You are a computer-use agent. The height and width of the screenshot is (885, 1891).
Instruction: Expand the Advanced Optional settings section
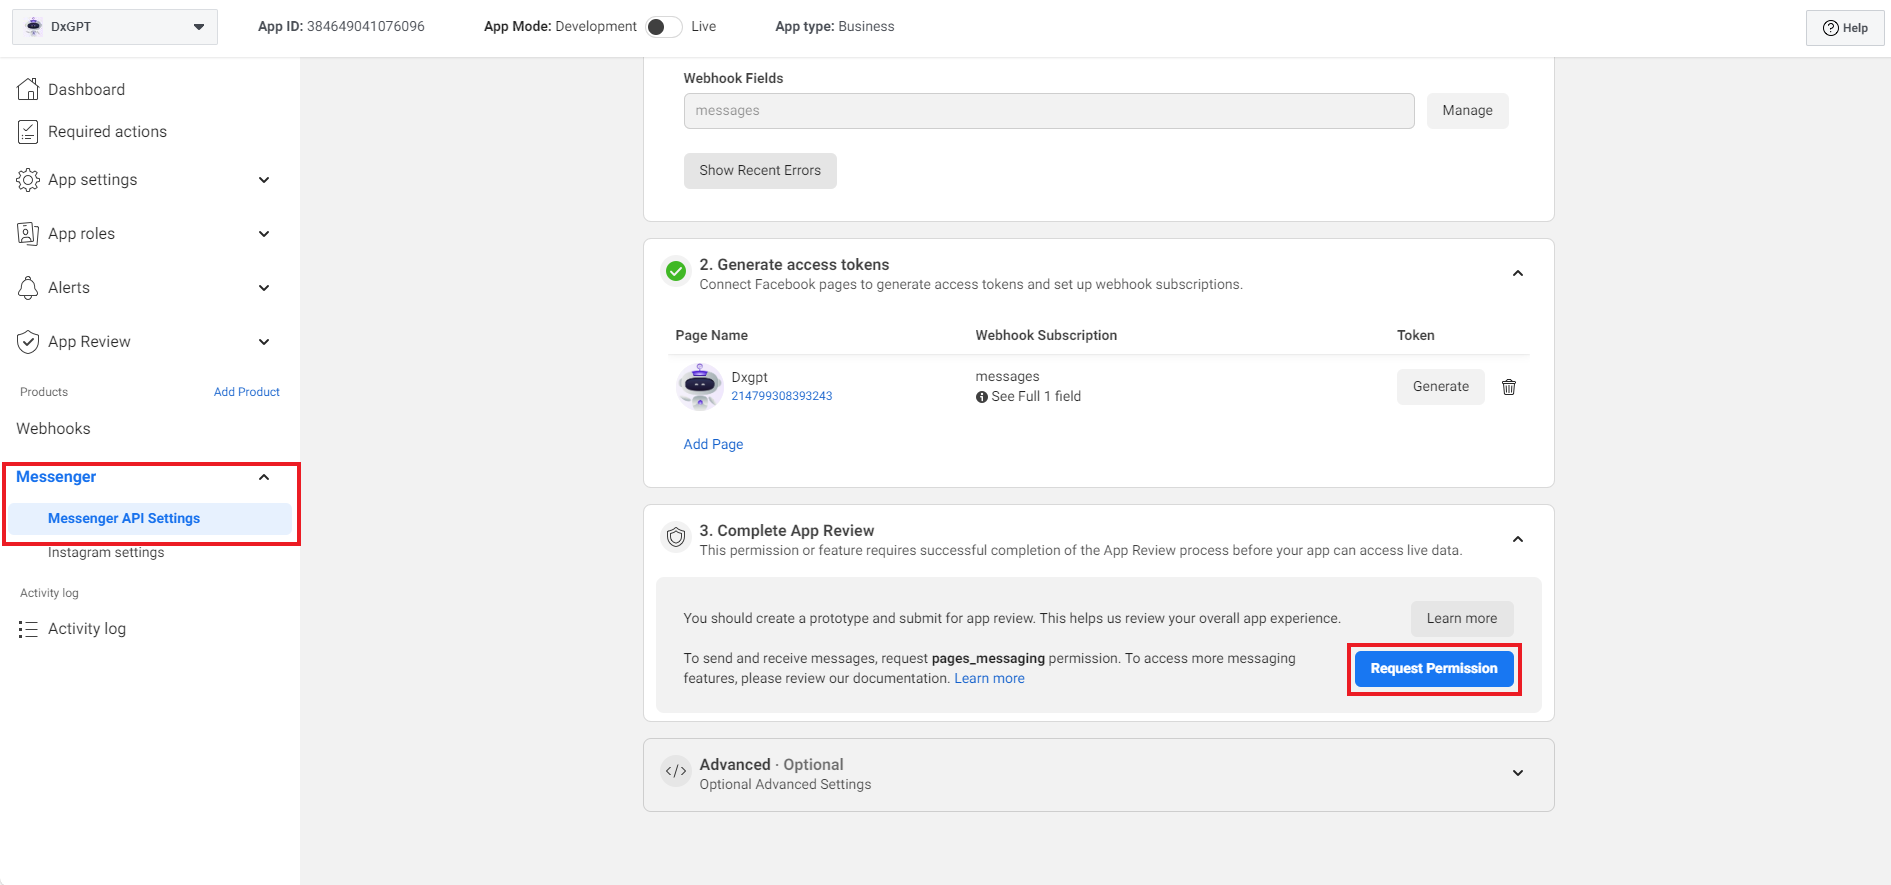[x=1517, y=773]
